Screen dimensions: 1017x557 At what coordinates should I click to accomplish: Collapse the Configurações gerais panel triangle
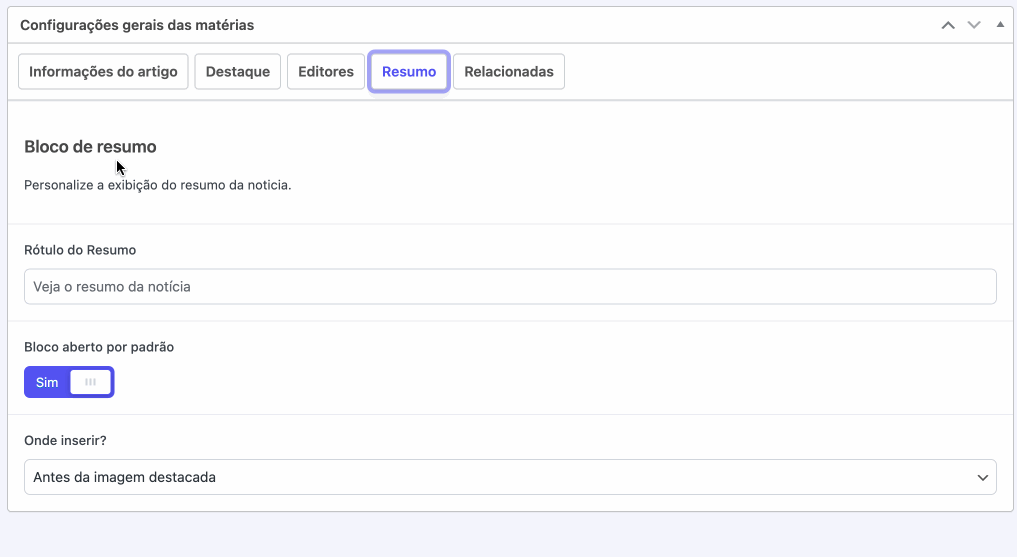(999, 25)
